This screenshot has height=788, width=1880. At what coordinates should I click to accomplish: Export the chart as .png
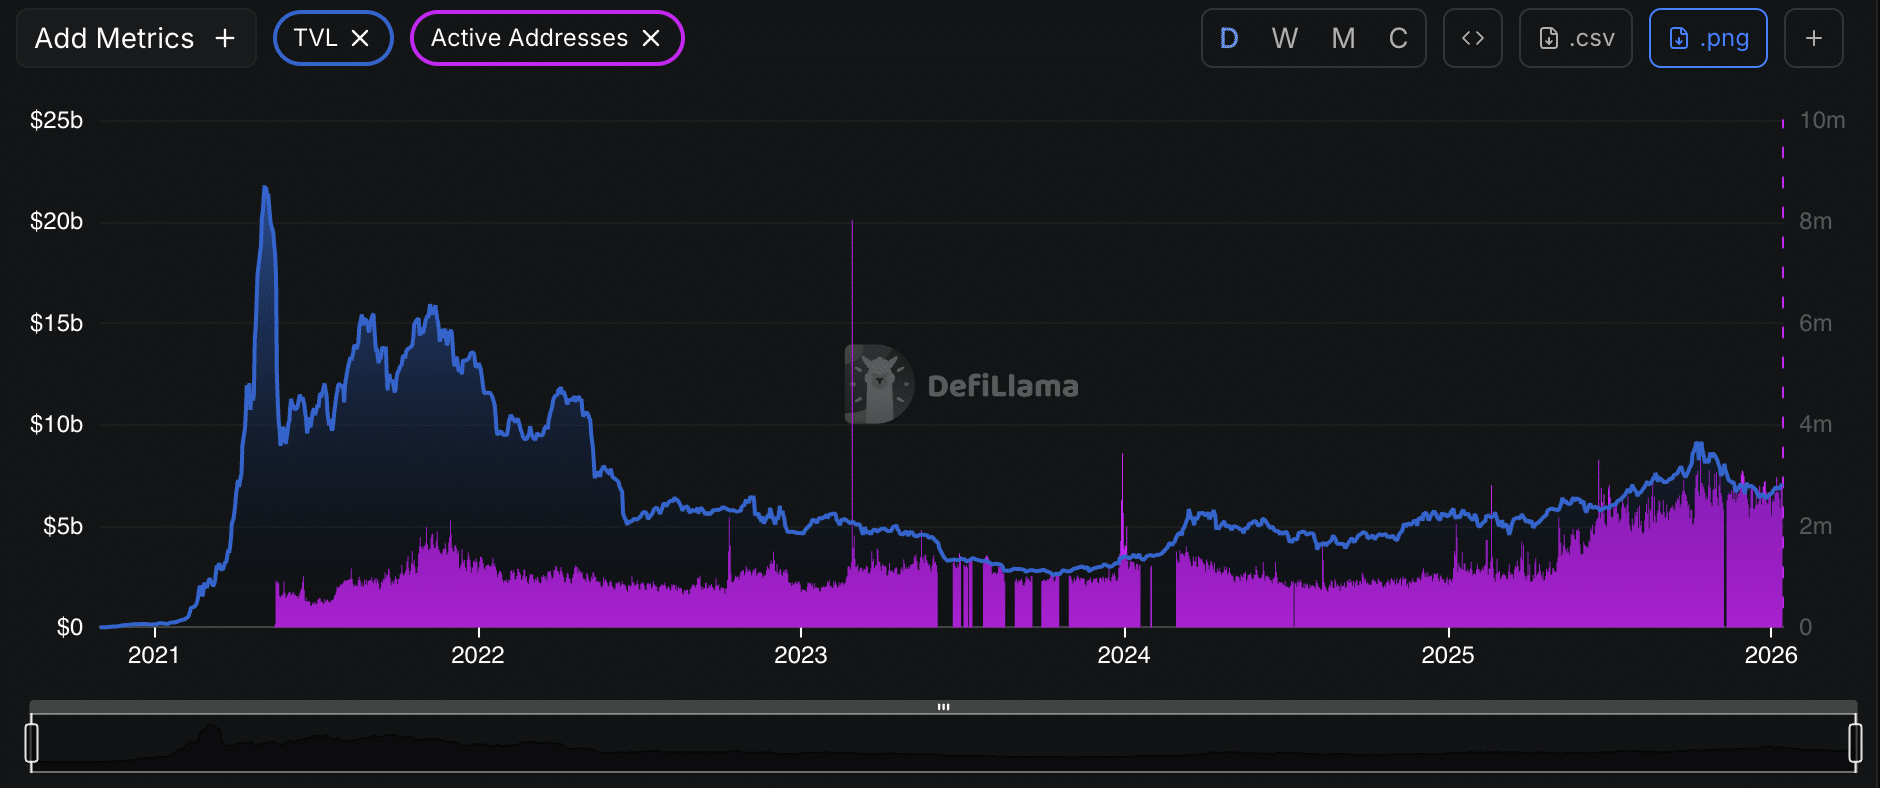1707,38
